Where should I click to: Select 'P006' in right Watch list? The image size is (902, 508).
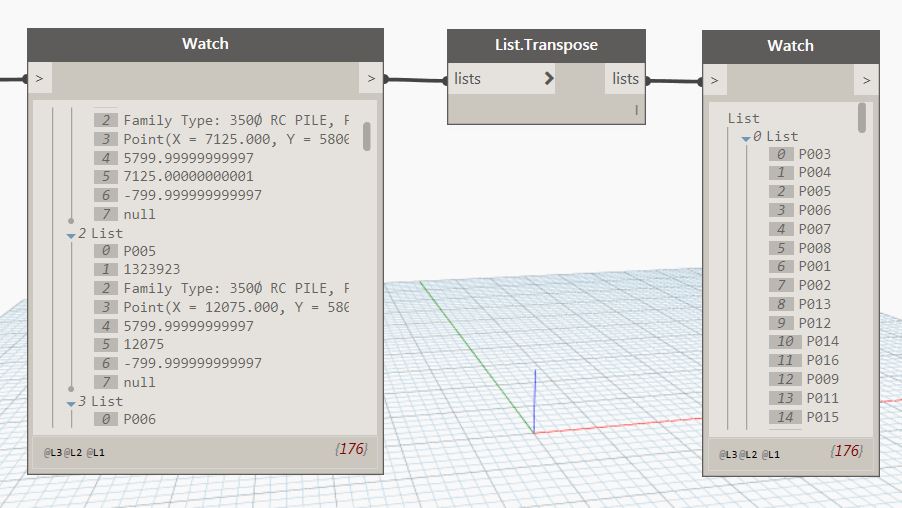pyautogui.click(x=815, y=210)
